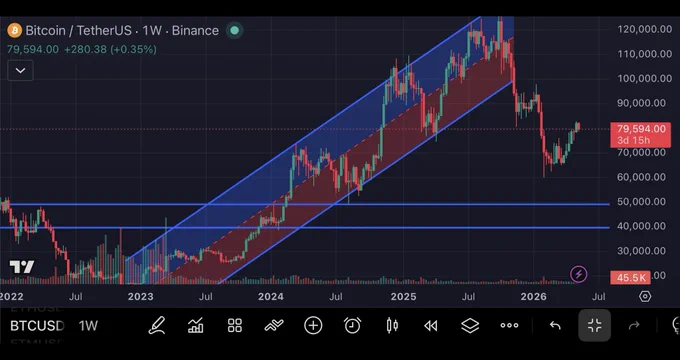680x360 pixels.
Task: Open the compare symbols lines icon
Action: tap(274, 325)
